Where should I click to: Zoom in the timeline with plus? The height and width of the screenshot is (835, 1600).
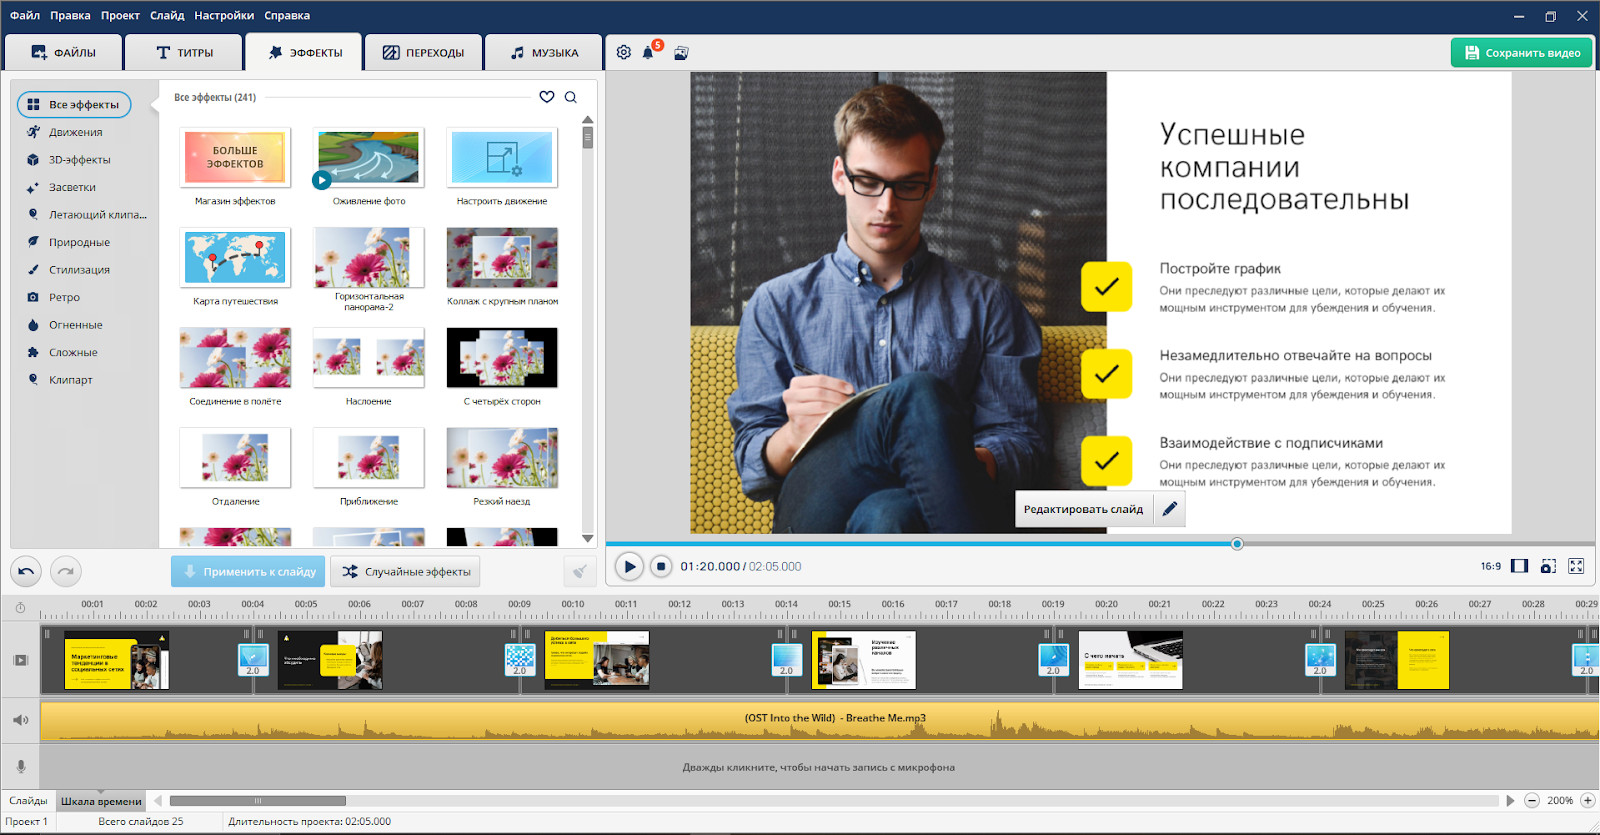click(x=1587, y=800)
